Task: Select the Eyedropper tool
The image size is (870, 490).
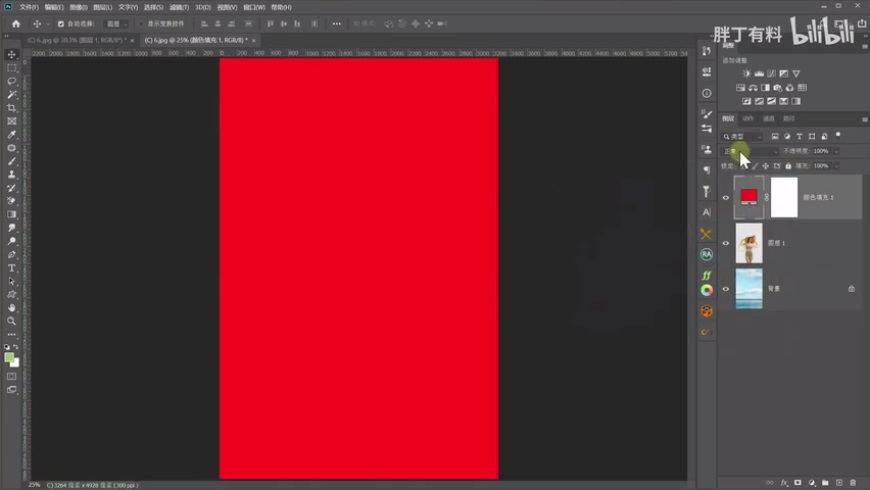Action: (12, 134)
